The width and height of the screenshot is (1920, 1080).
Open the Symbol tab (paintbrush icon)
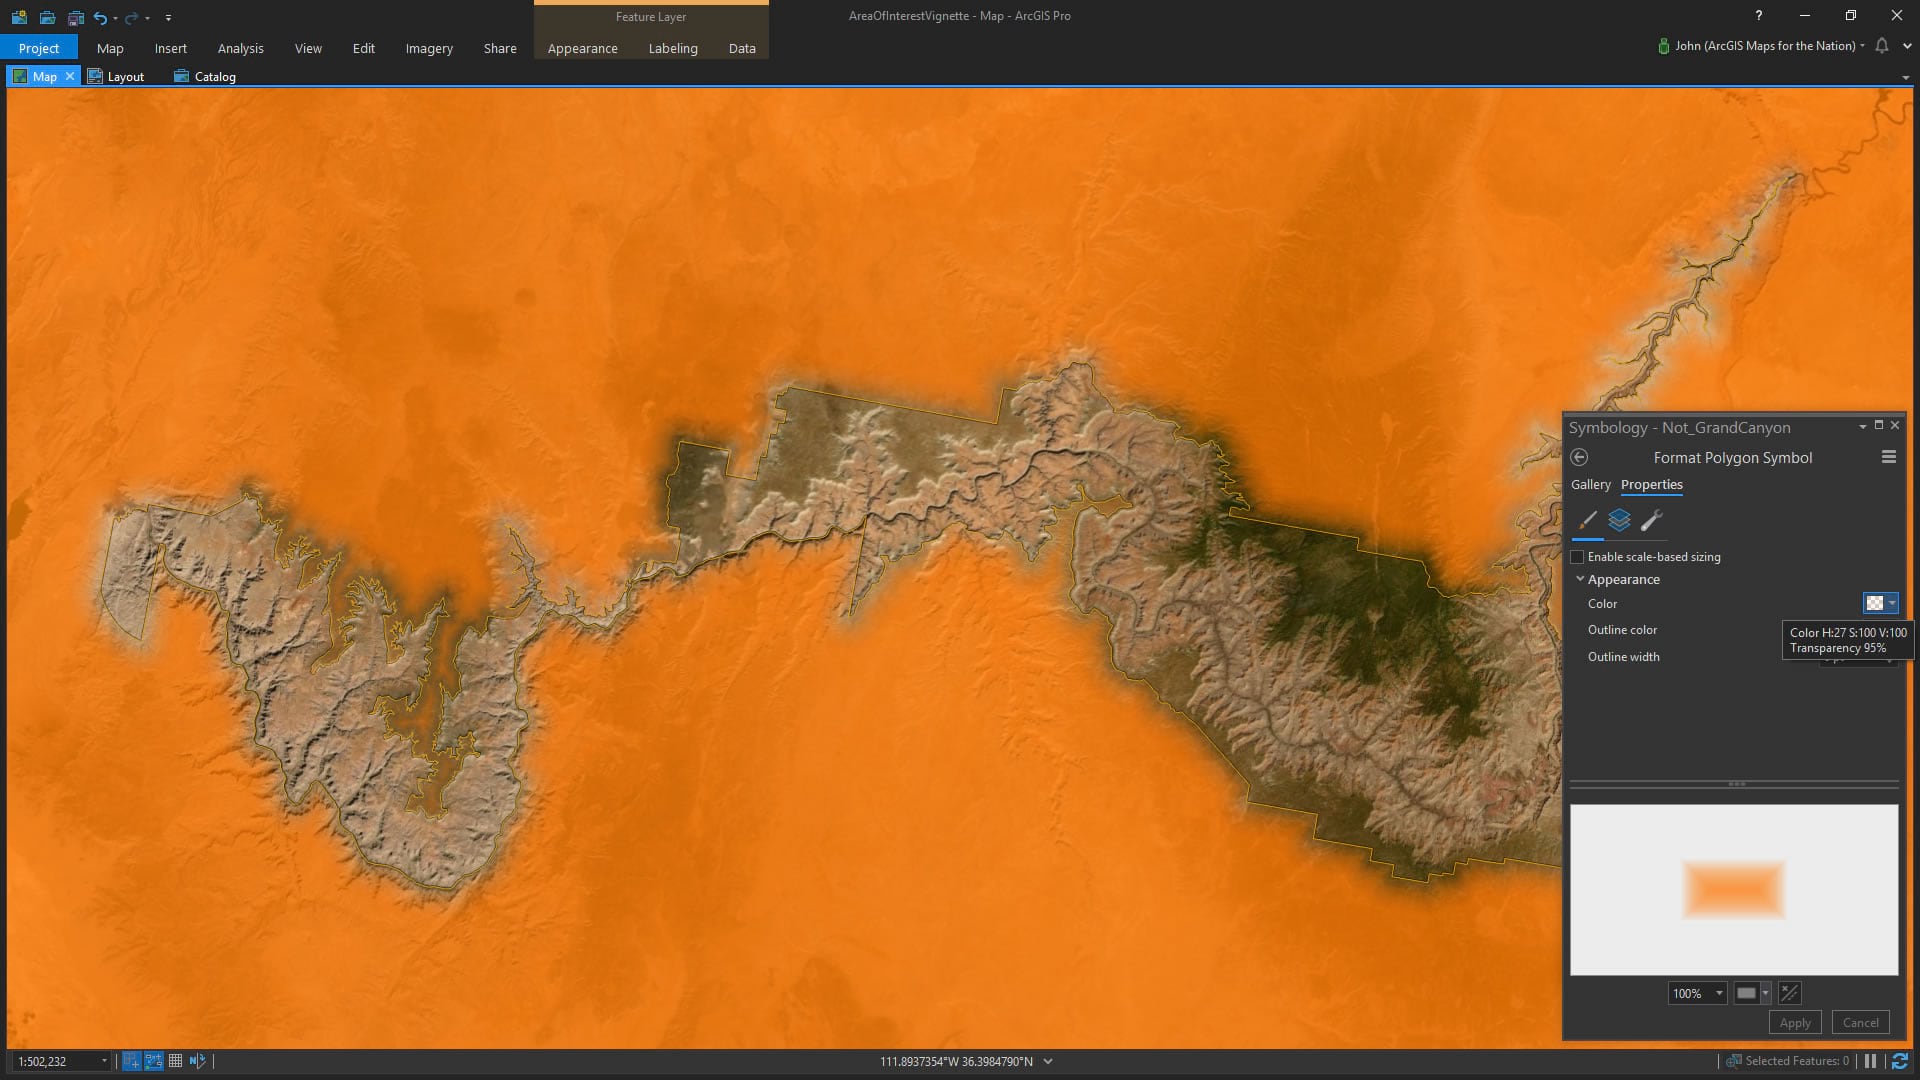pos(1587,520)
